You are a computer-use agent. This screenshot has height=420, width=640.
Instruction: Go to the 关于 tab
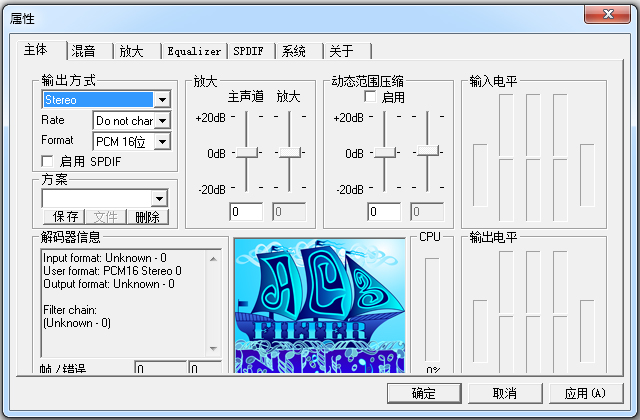point(341,51)
